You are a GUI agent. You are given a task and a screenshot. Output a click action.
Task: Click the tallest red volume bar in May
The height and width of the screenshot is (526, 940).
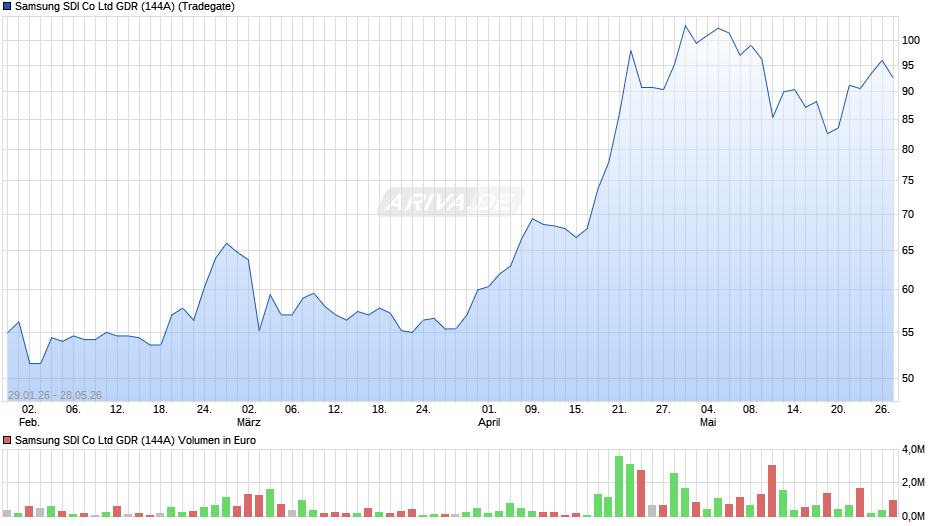(x=772, y=491)
